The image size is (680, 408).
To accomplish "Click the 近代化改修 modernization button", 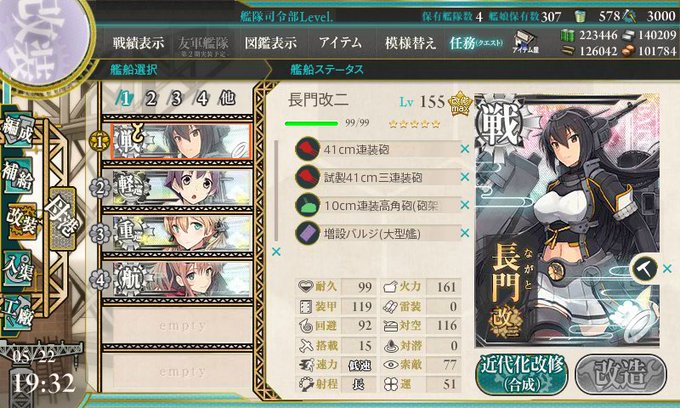I will (522, 375).
